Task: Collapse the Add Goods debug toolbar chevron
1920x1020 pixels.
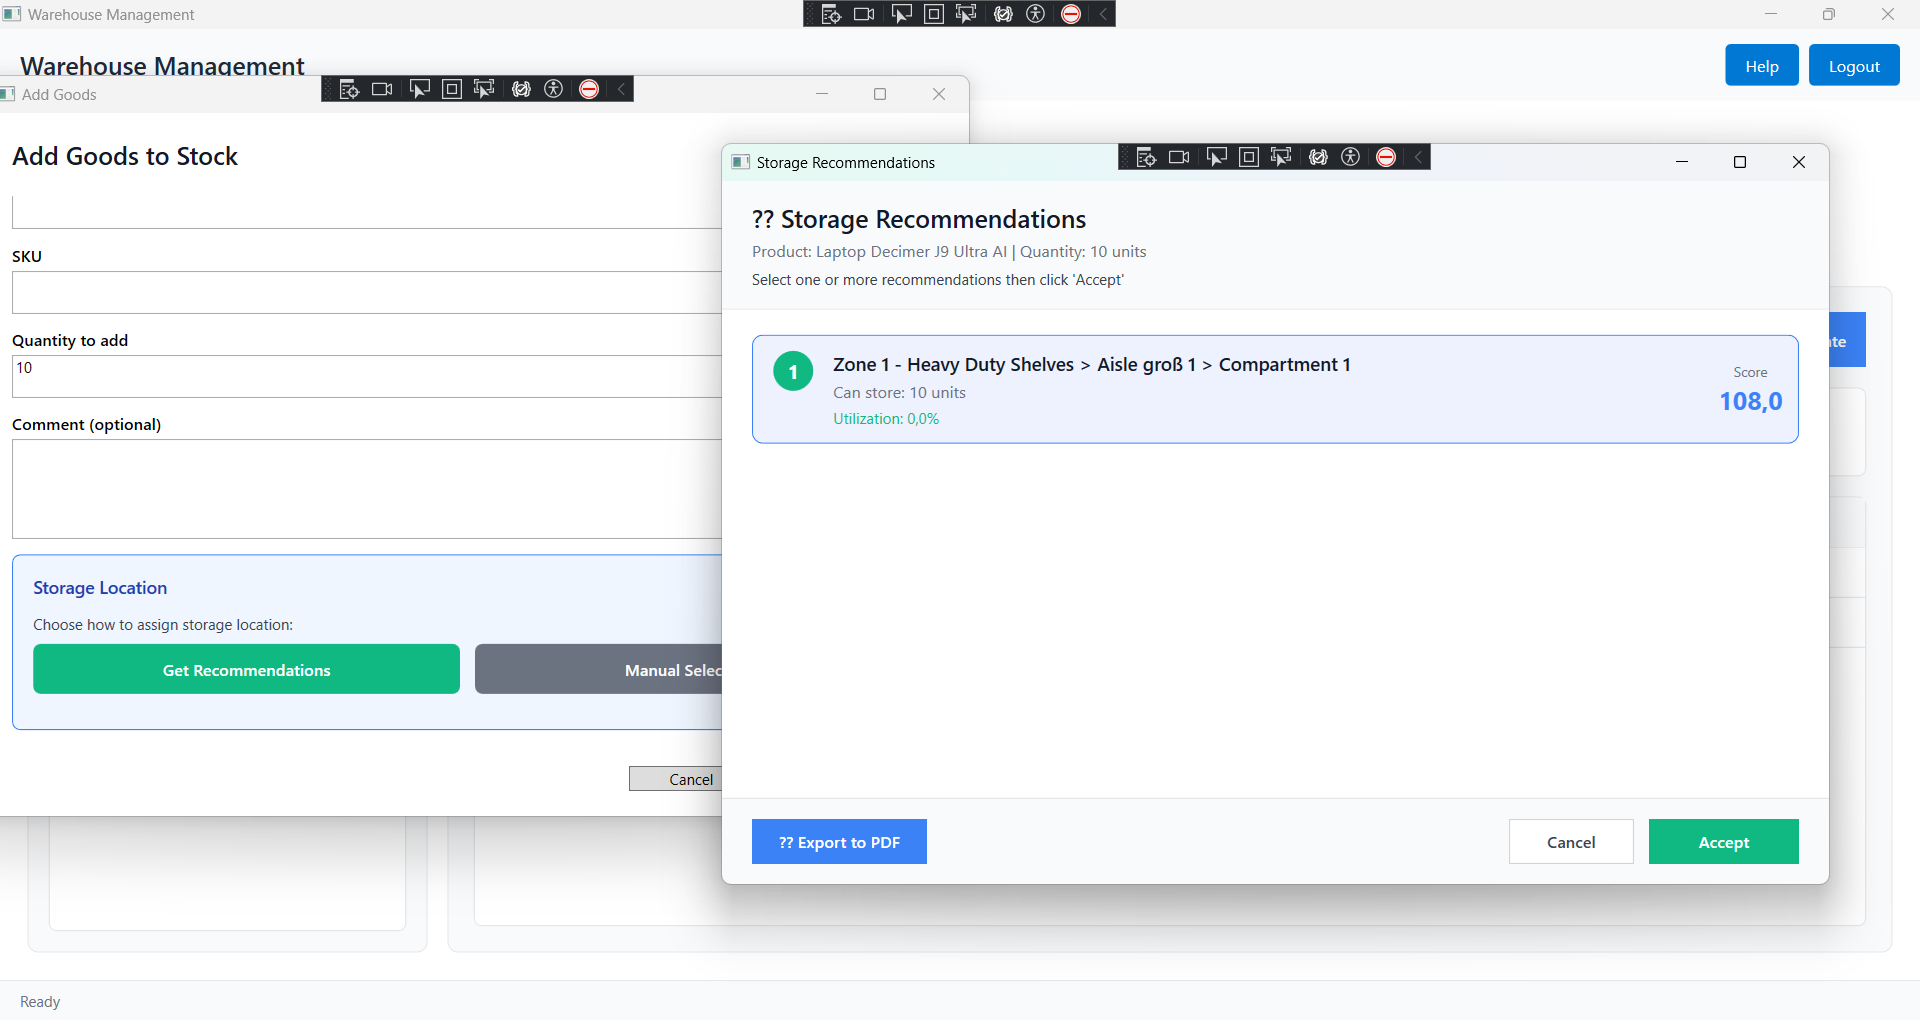Action: pos(621,89)
